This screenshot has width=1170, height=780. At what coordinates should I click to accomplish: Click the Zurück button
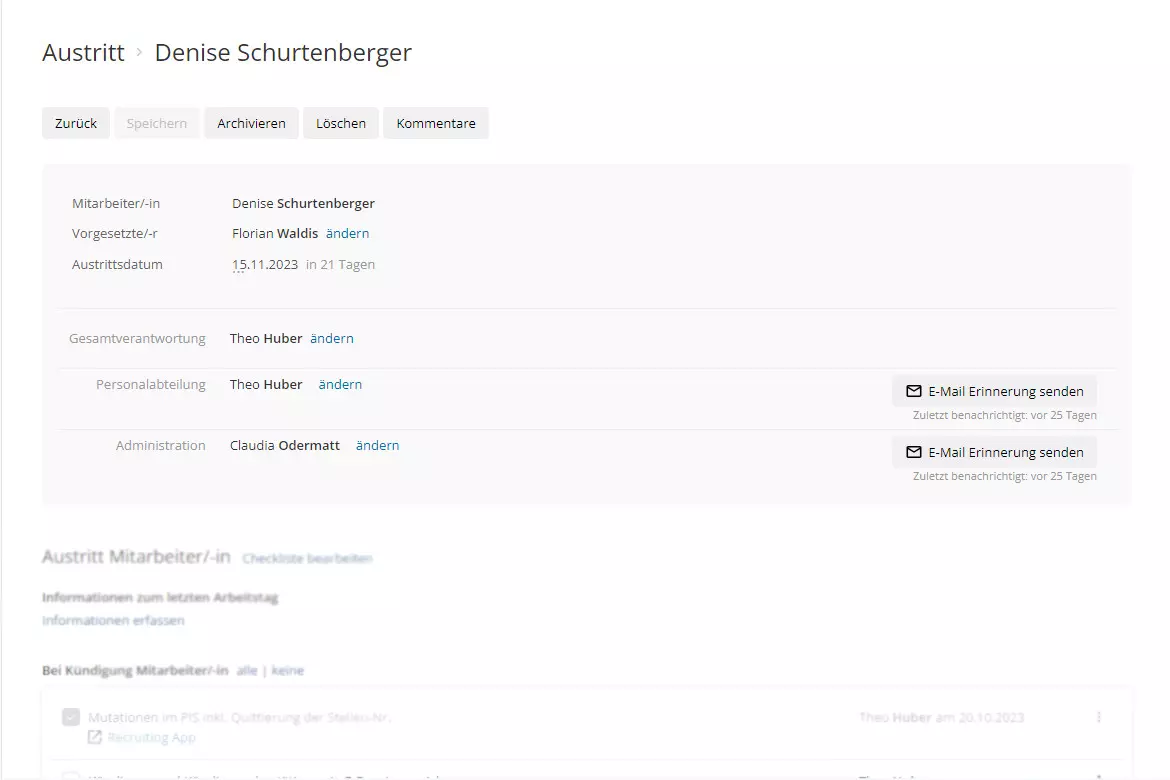(76, 123)
